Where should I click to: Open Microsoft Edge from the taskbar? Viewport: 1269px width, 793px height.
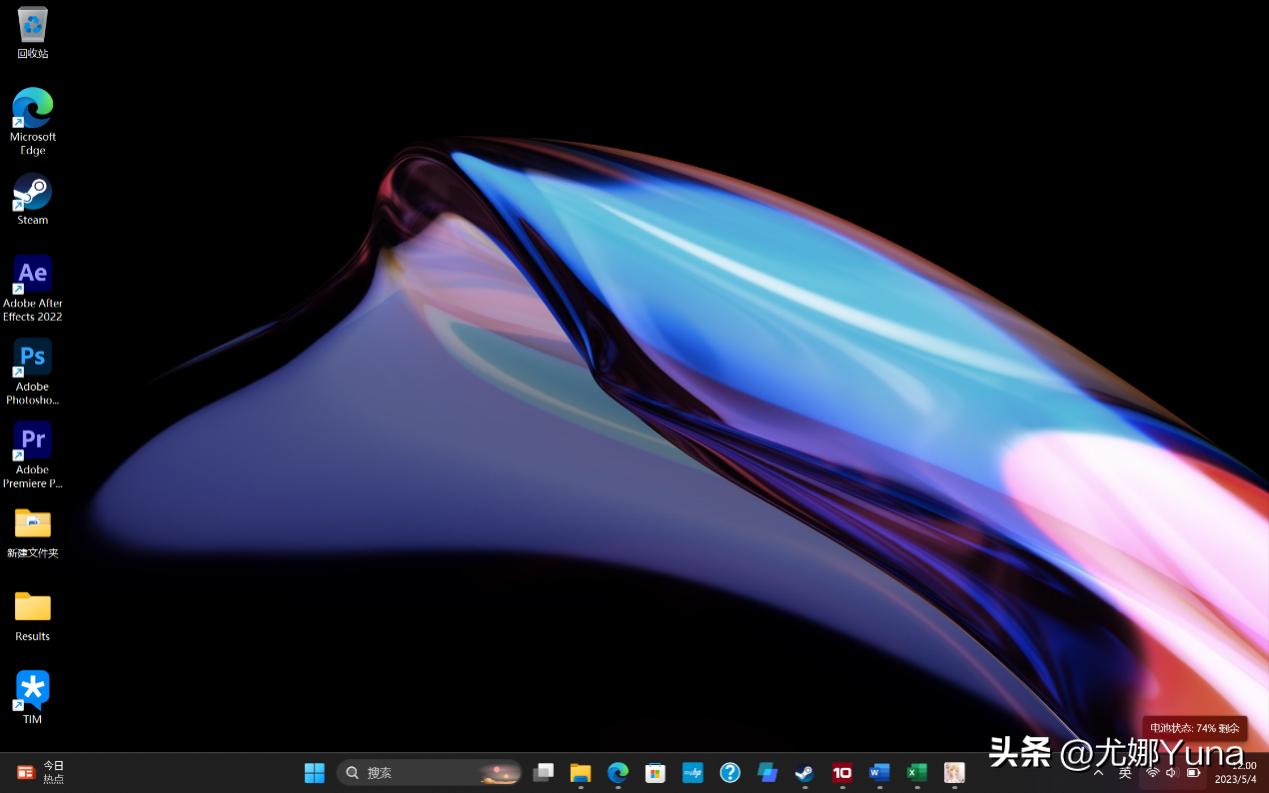pos(618,772)
